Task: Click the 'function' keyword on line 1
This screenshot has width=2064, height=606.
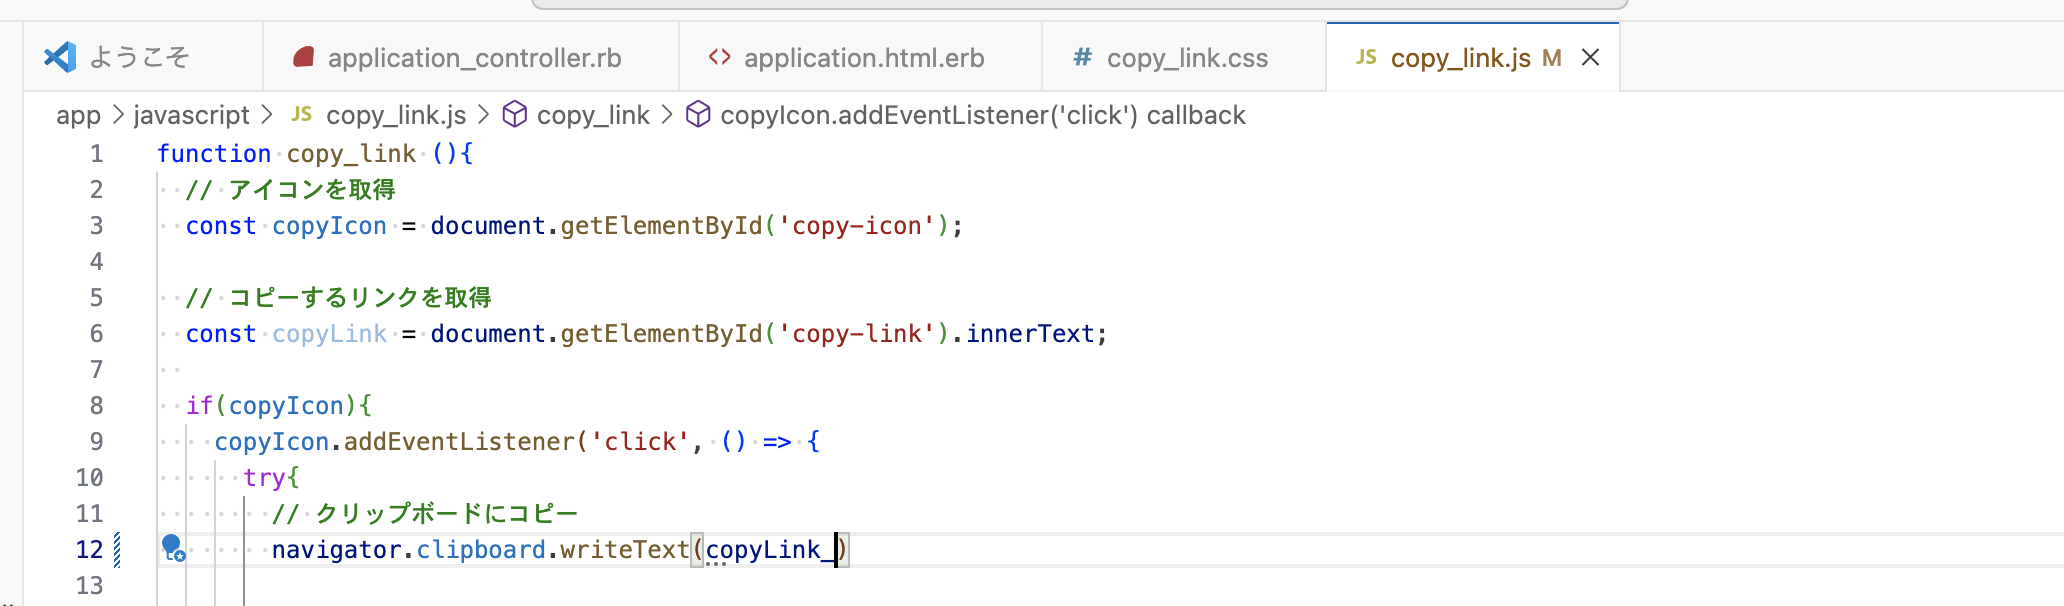Action: (x=214, y=153)
